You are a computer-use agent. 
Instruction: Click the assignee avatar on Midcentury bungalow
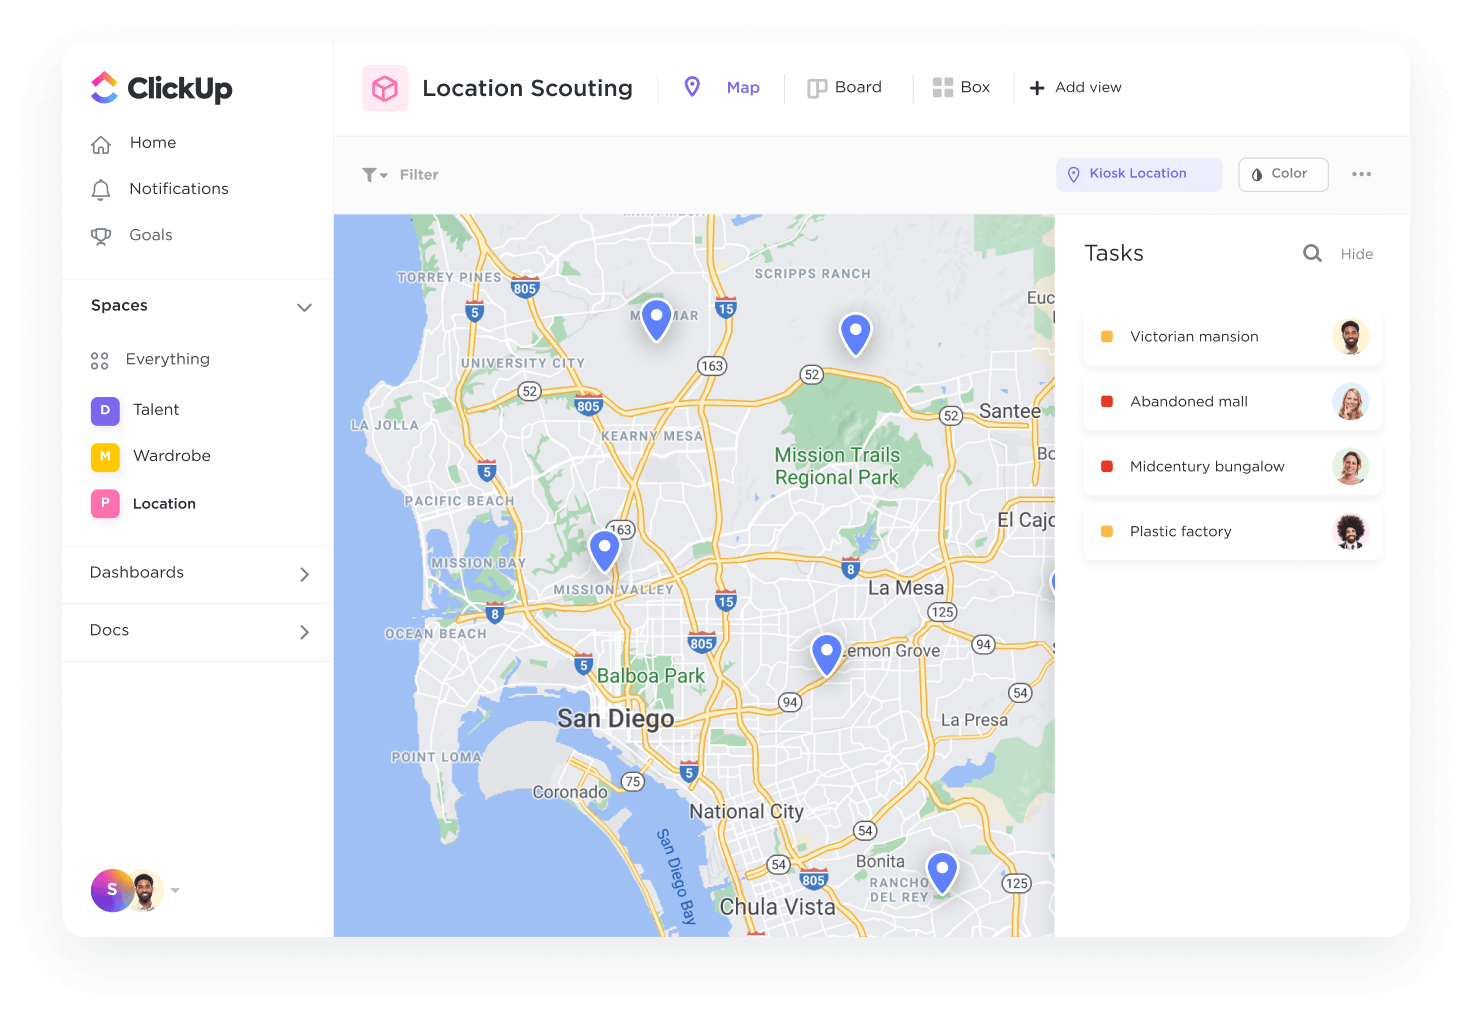1350,467
